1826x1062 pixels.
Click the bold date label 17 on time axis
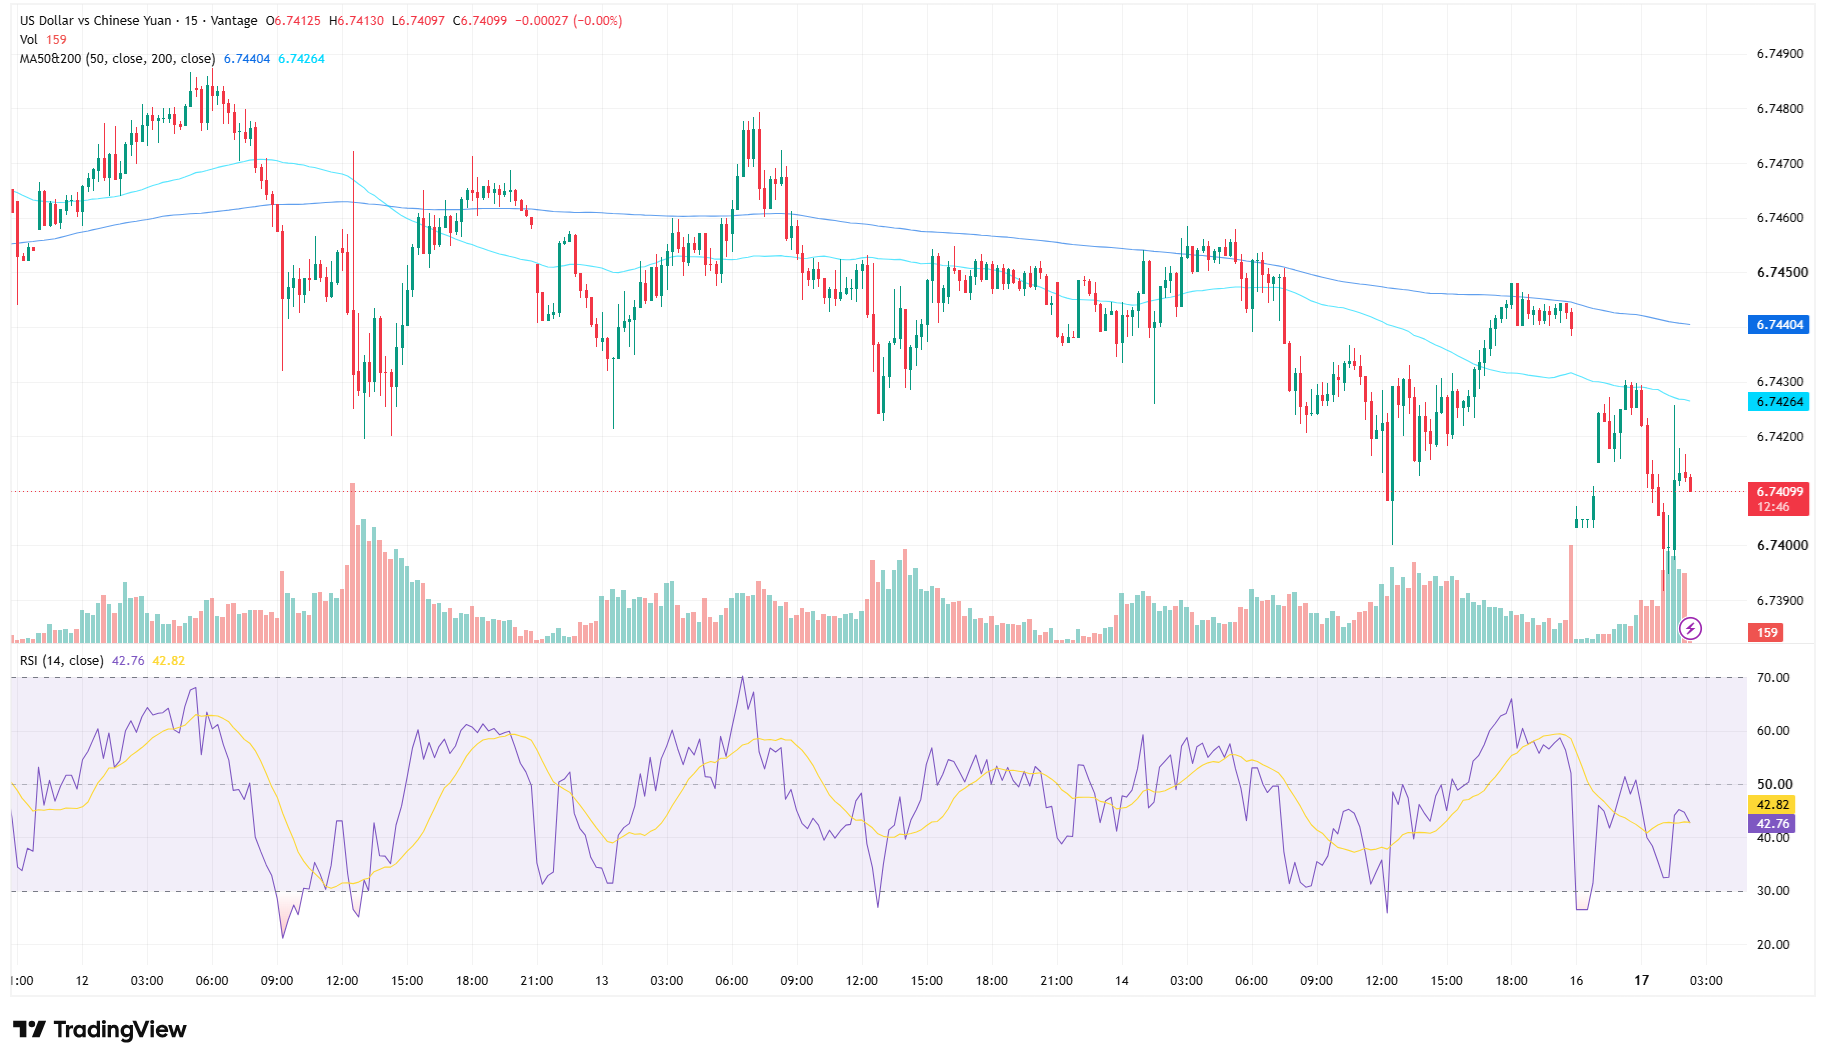coord(1641,981)
